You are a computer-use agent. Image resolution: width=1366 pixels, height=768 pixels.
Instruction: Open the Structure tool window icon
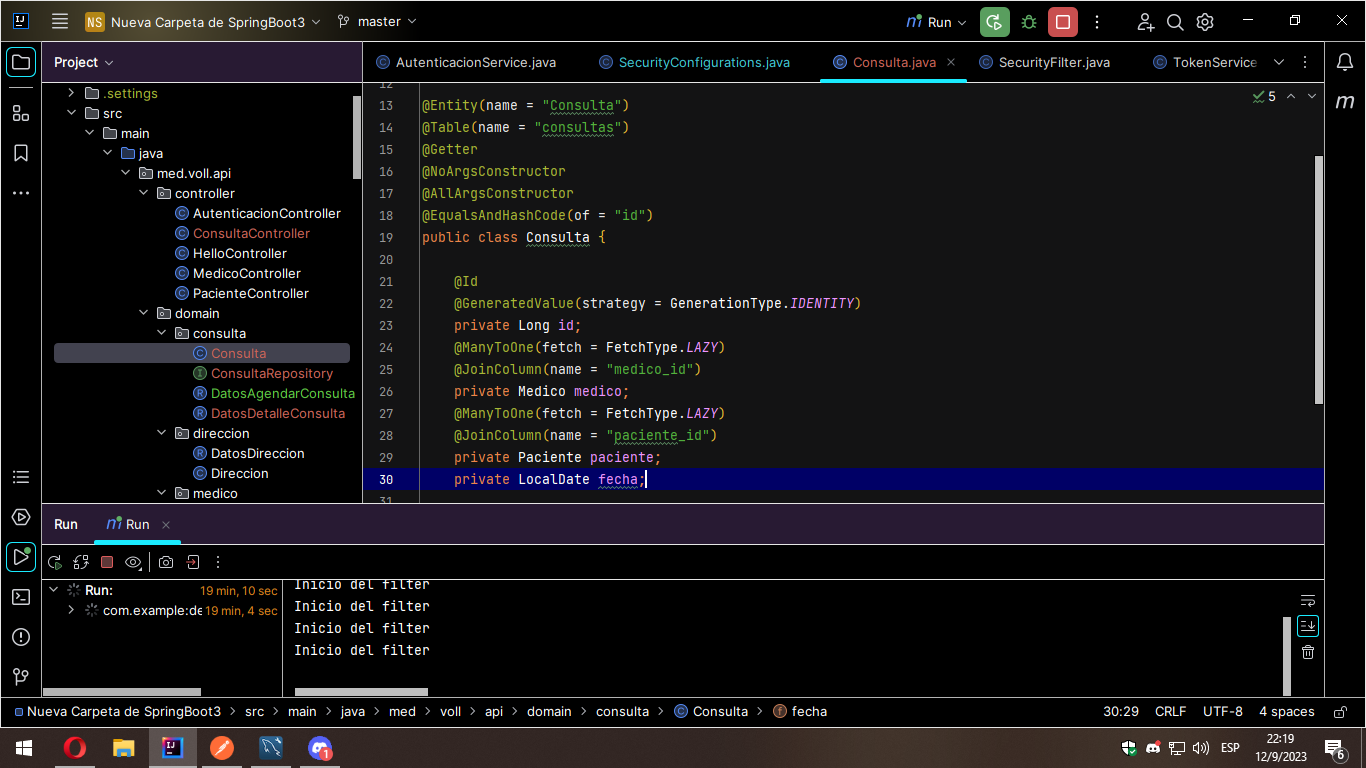pos(21,113)
